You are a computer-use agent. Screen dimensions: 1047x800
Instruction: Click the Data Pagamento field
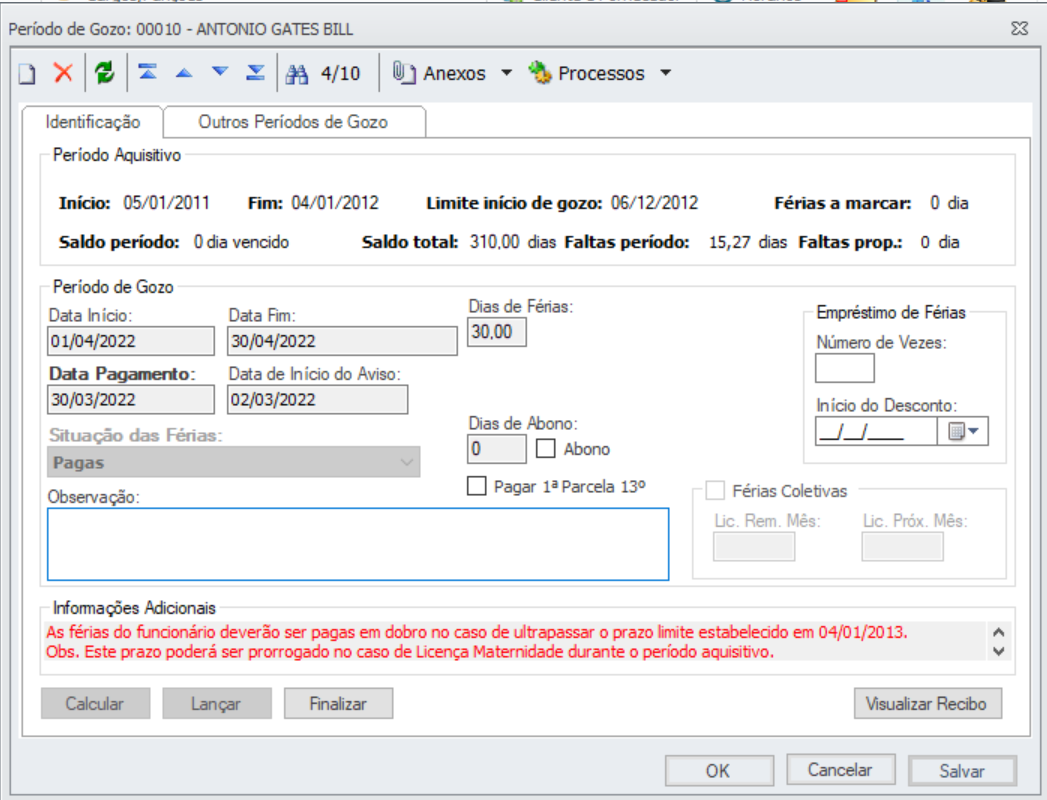[x=131, y=399]
